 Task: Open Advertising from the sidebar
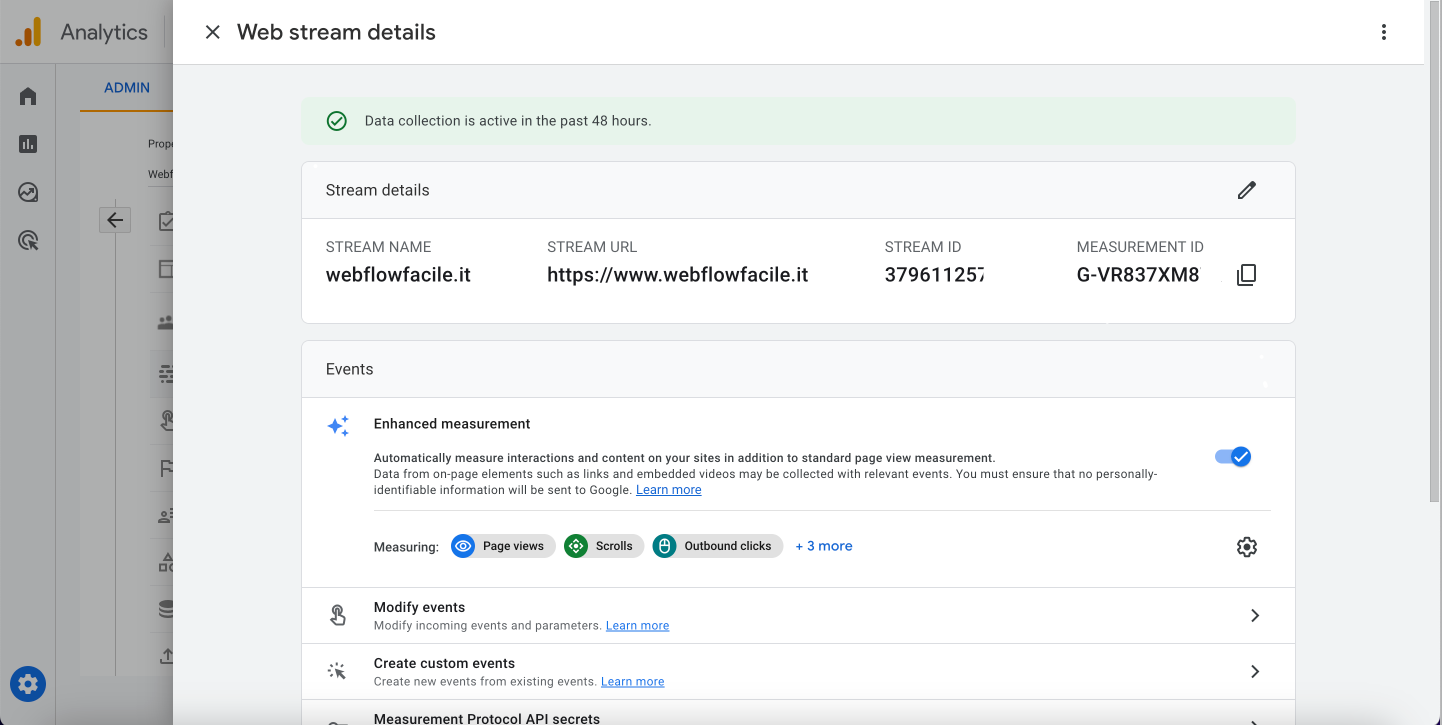pos(28,240)
